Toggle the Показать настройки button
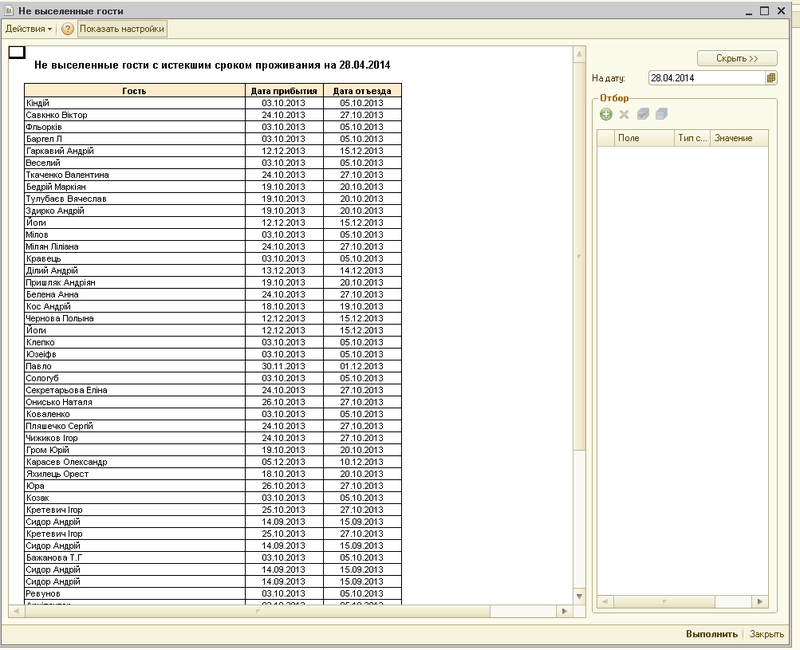The image size is (800, 650). click(x=123, y=29)
